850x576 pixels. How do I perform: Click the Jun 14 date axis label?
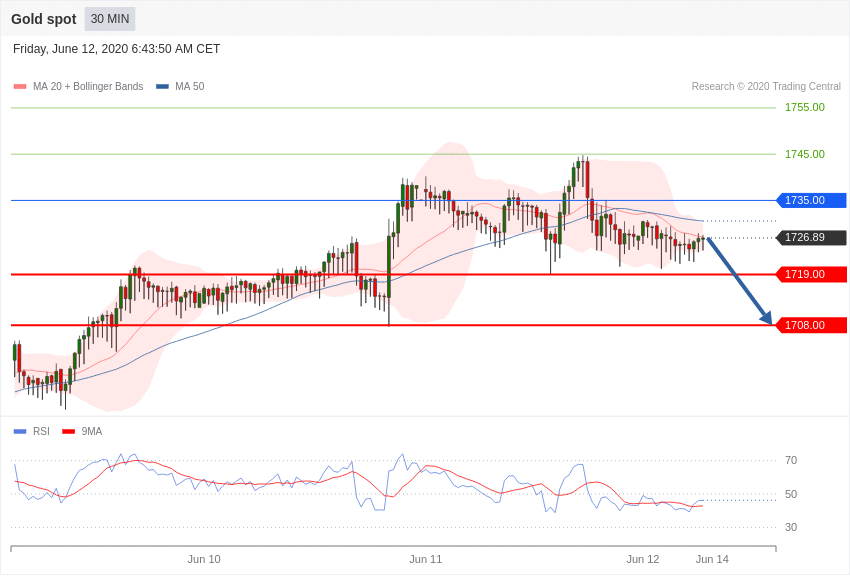pyautogui.click(x=712, y=559)
